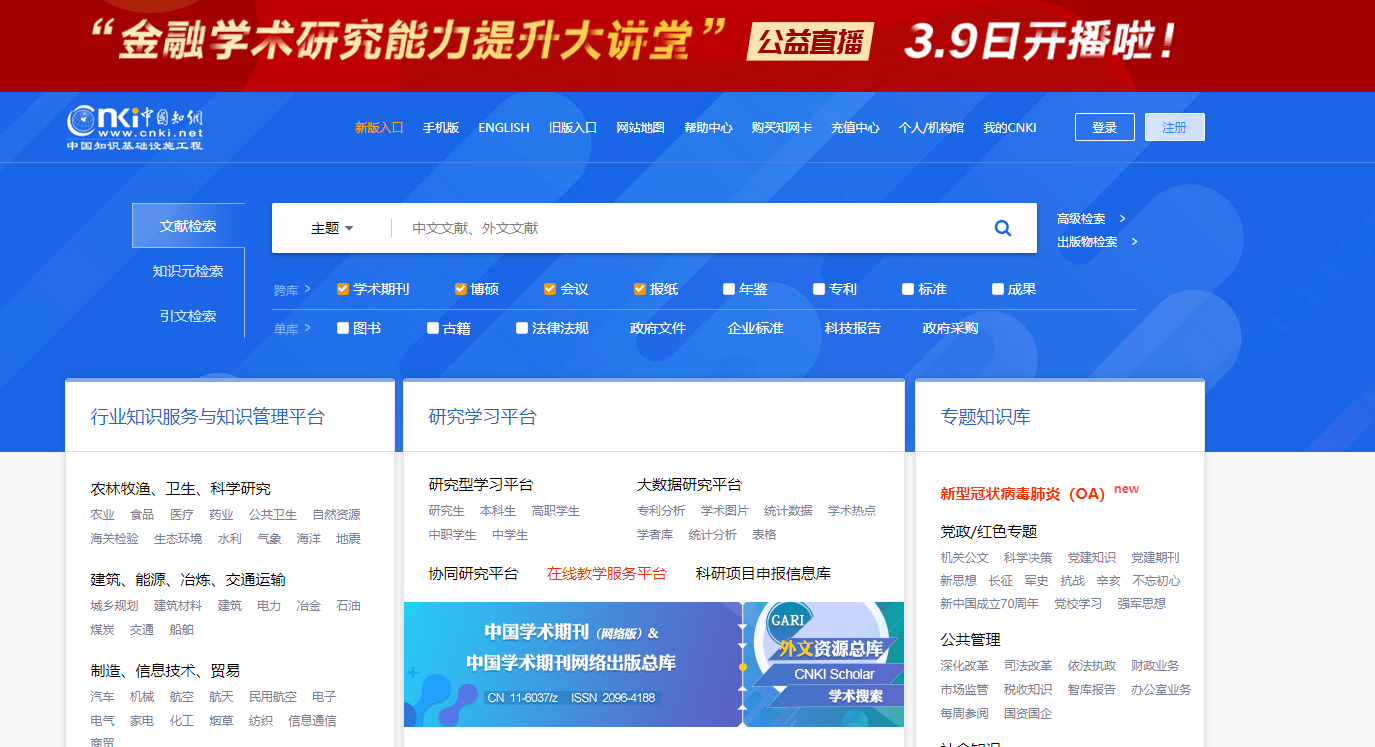
Task: Open the 司法改革 topic link
Action: tap(1028, 665)
